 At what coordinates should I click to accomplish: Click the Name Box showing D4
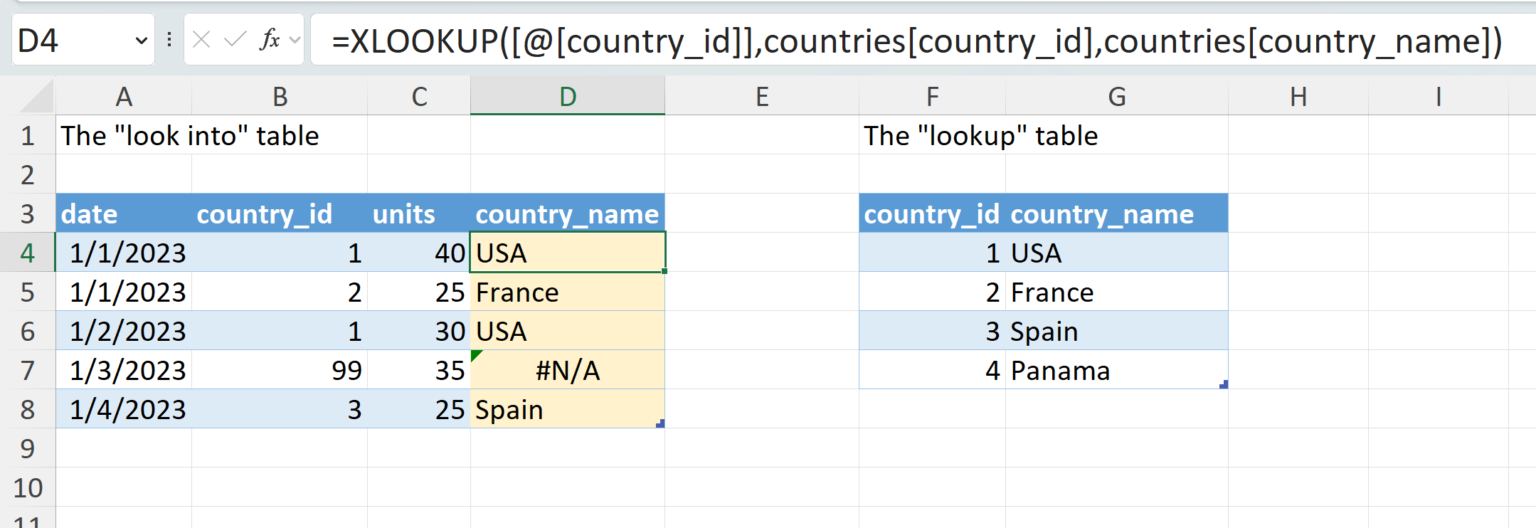pos(70,40)
